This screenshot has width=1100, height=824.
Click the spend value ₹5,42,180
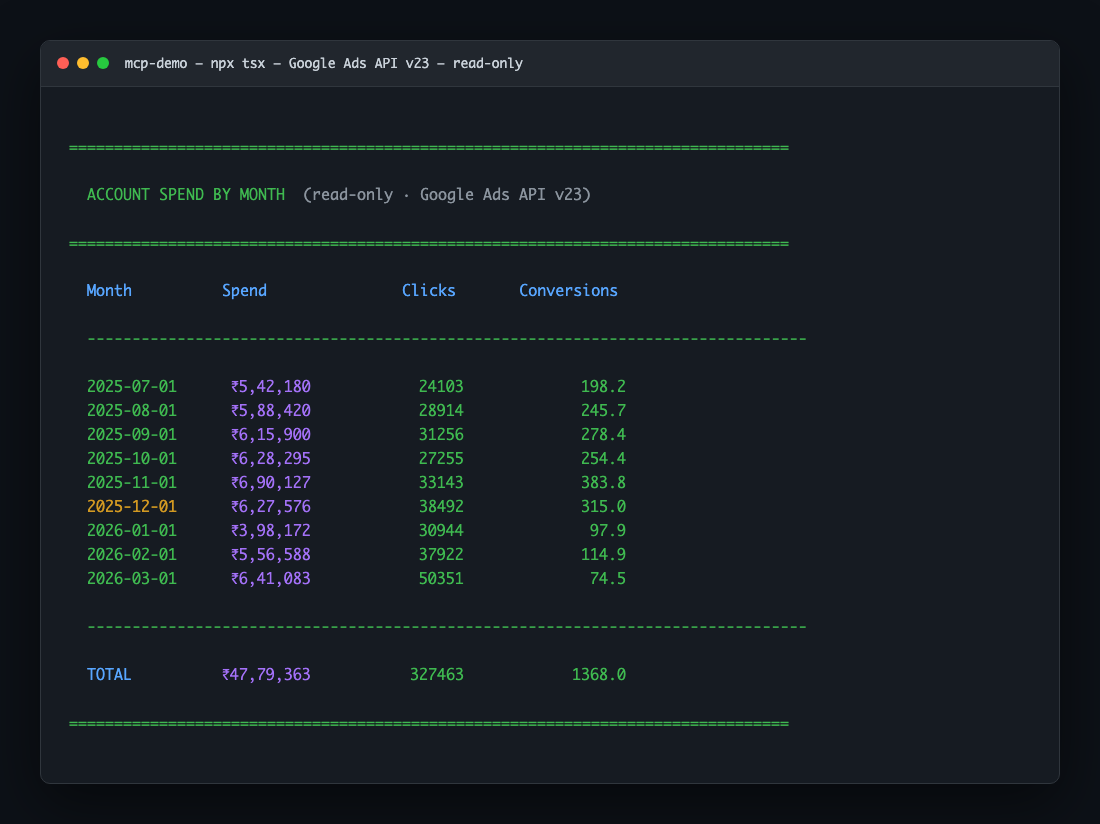click(x=271, y=386)
